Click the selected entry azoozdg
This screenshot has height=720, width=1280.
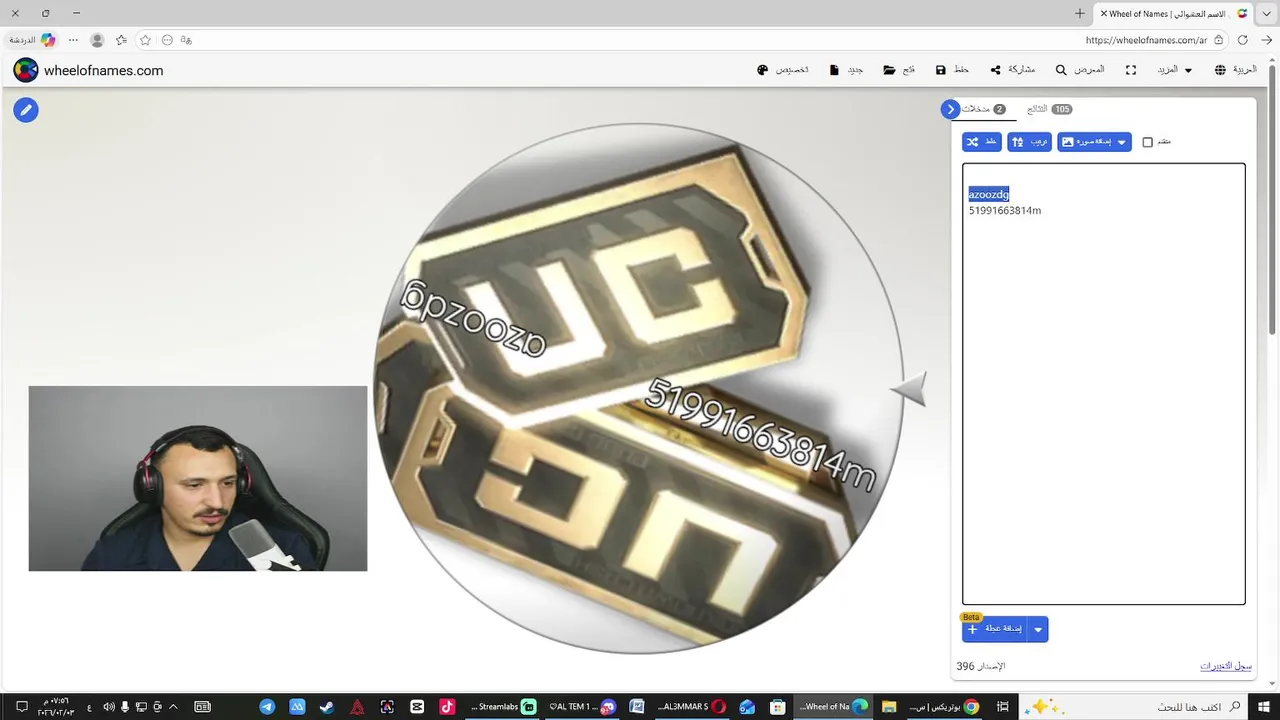988,194
